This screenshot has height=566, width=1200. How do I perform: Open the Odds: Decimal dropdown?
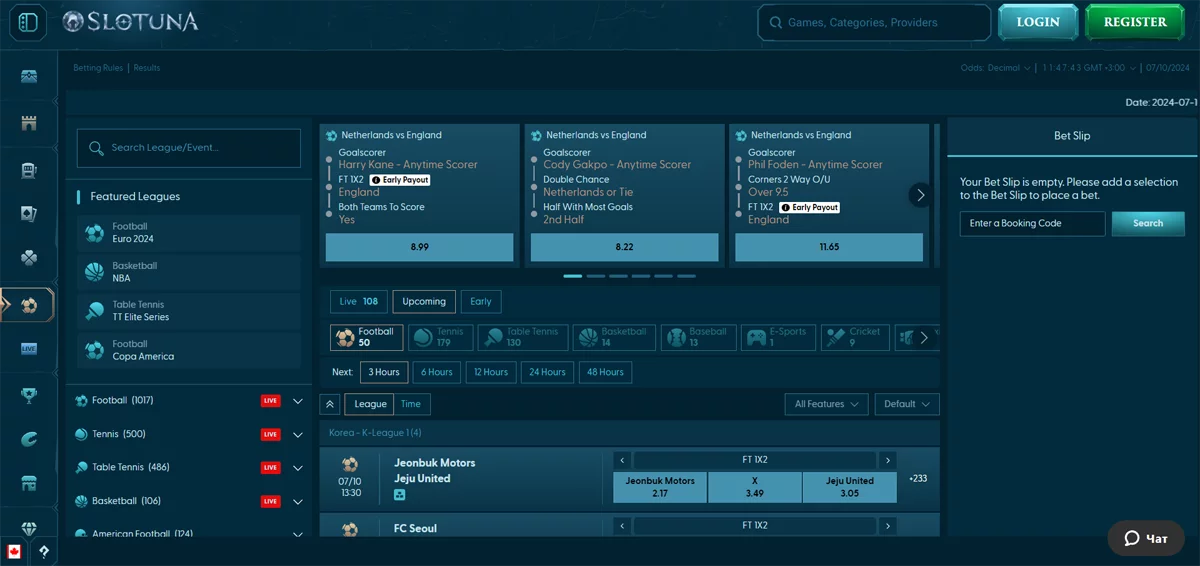click(x=996, y=68)
